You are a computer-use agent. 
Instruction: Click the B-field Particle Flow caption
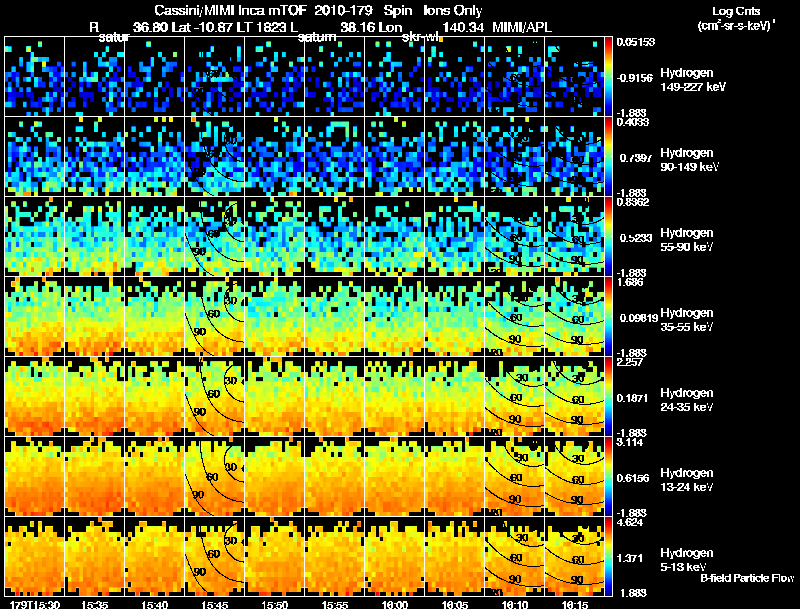(x=747, y=578)
